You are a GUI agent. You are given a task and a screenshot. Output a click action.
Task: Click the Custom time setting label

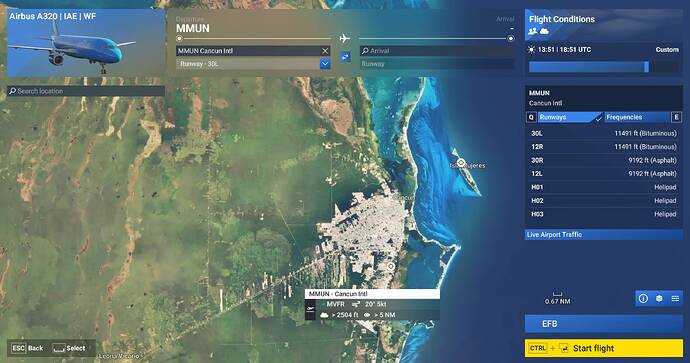[667, 50]
